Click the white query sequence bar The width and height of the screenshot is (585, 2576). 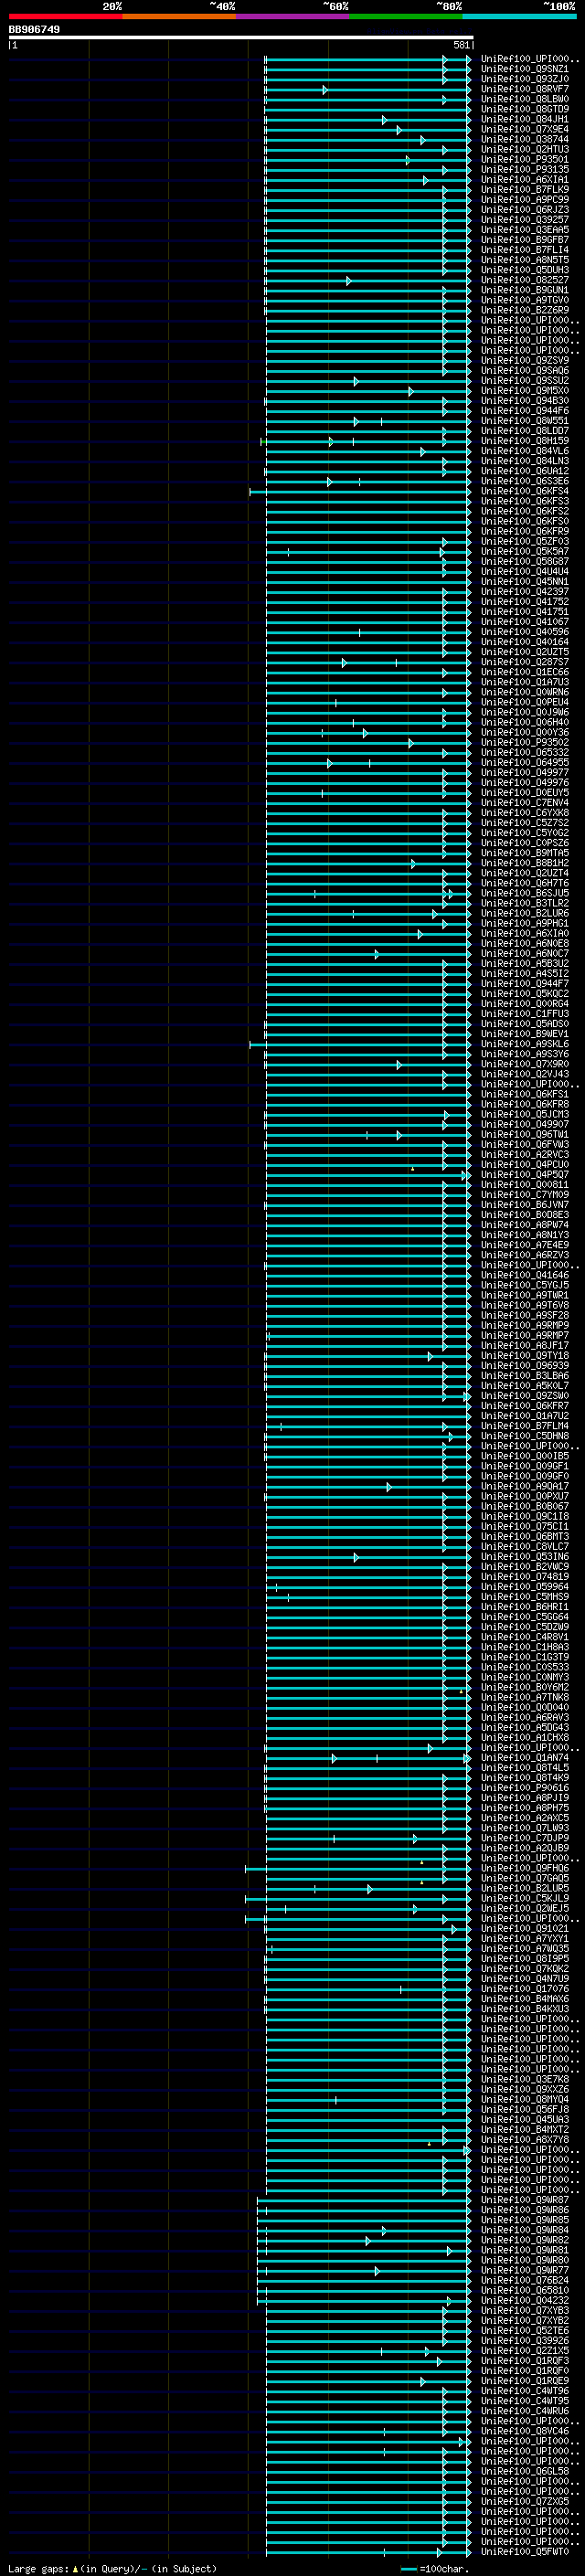[x=241, y=38]
